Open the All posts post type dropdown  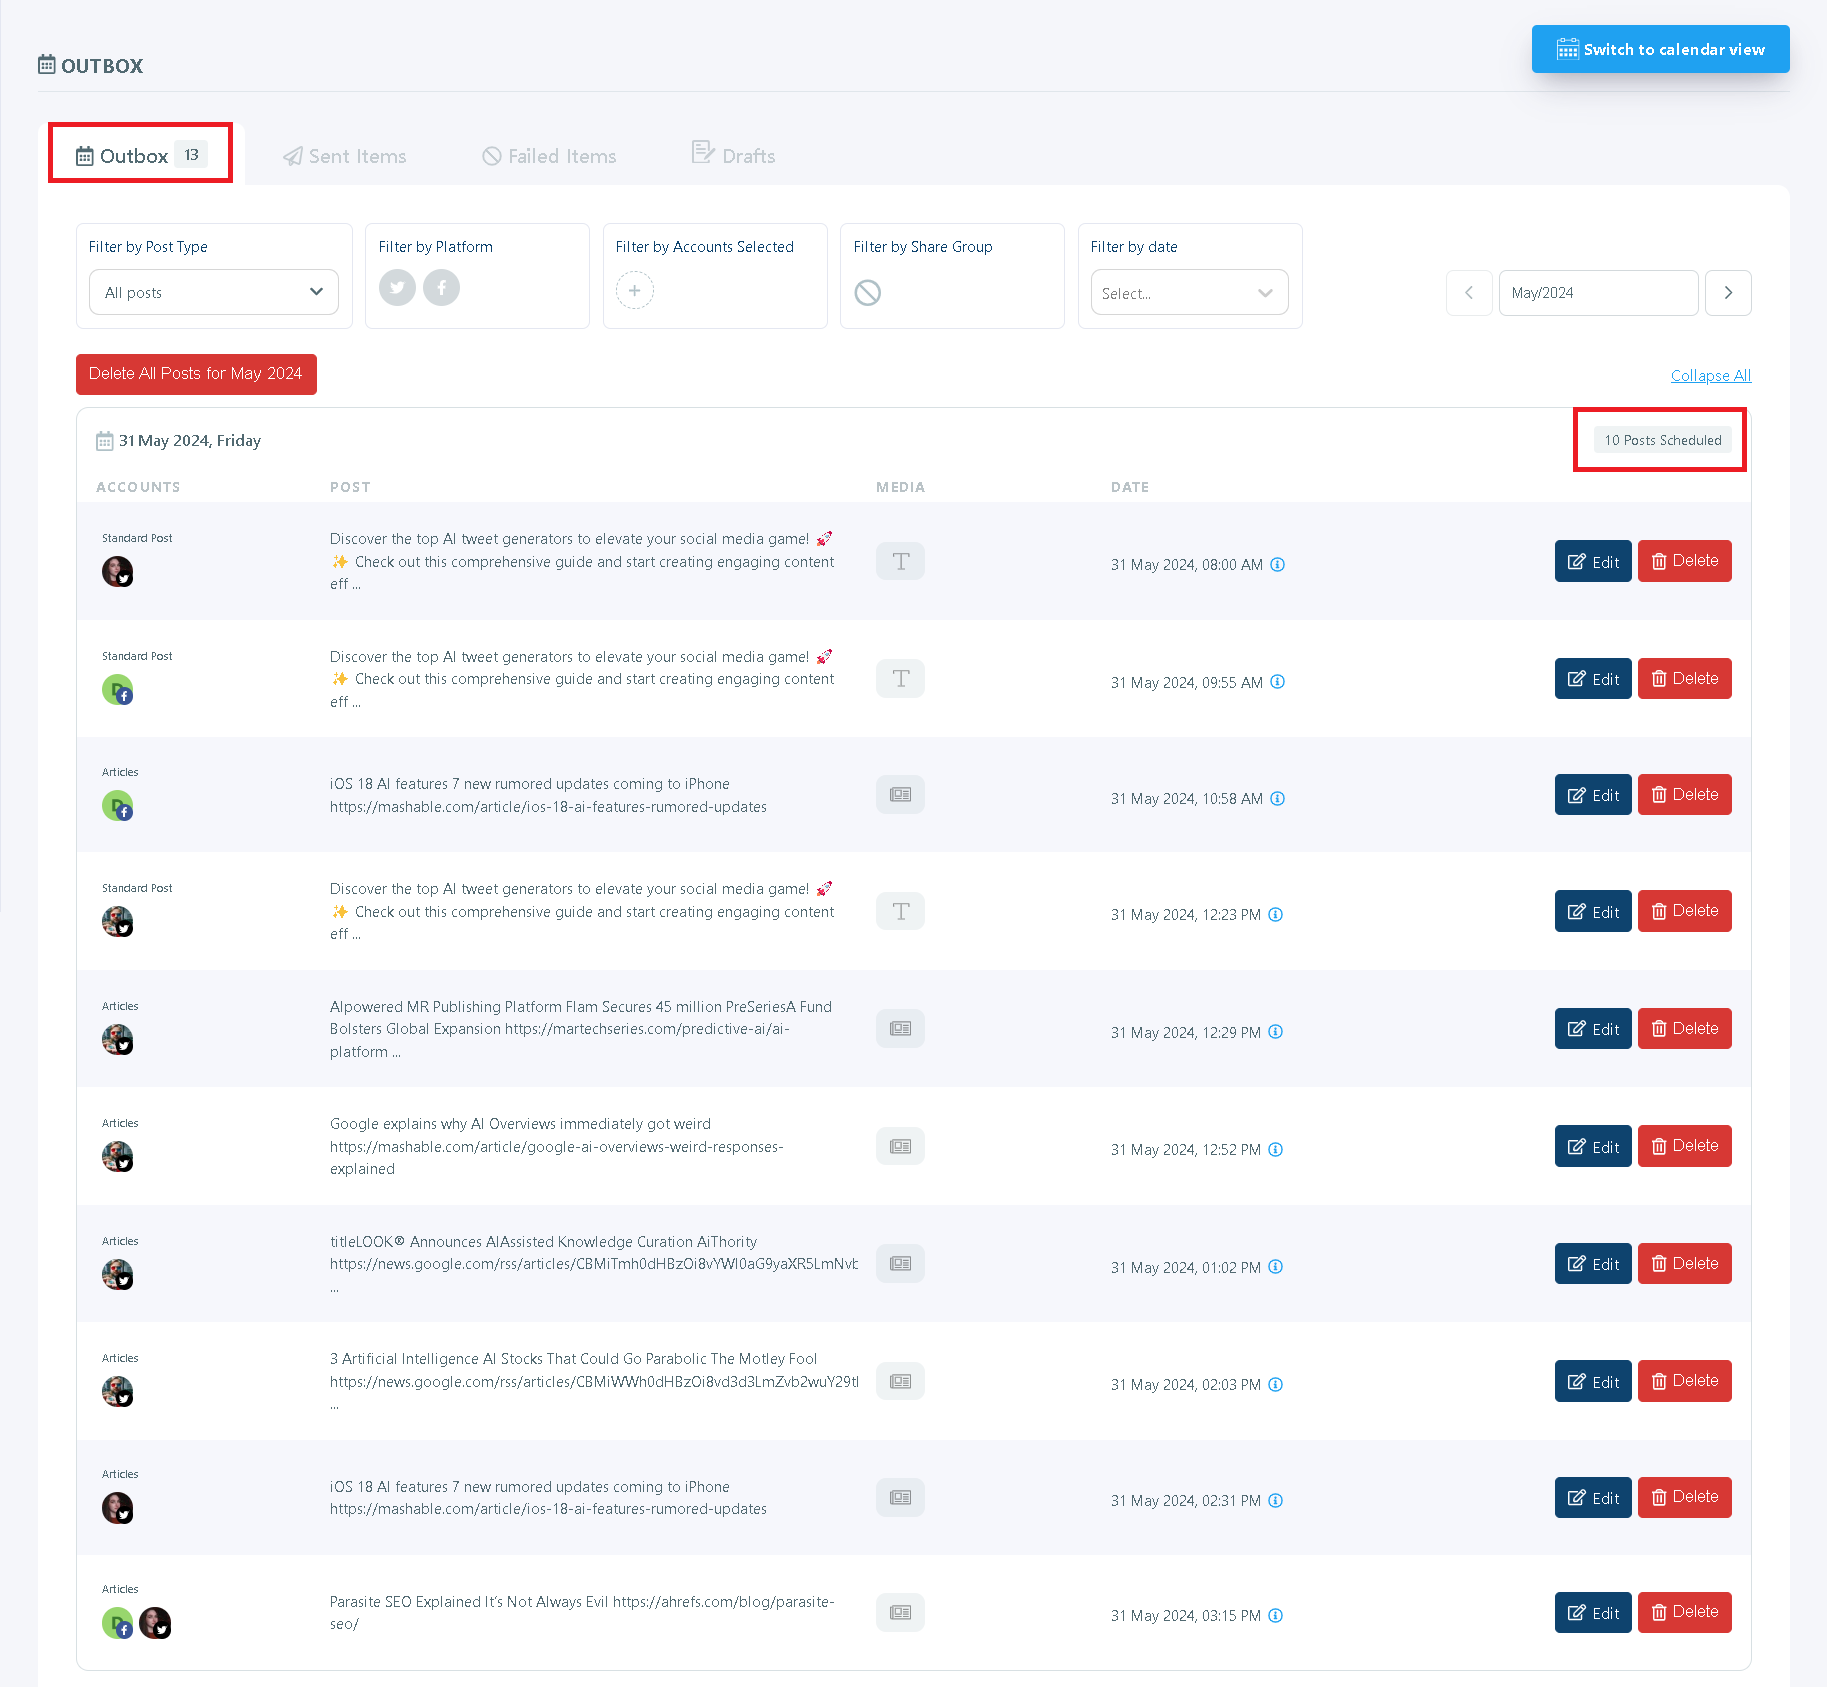coord(213,292)
